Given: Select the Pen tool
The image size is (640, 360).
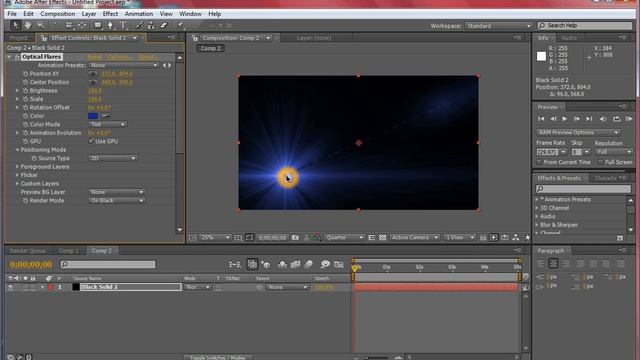Looking at the screenshot, I should (110, 25).
